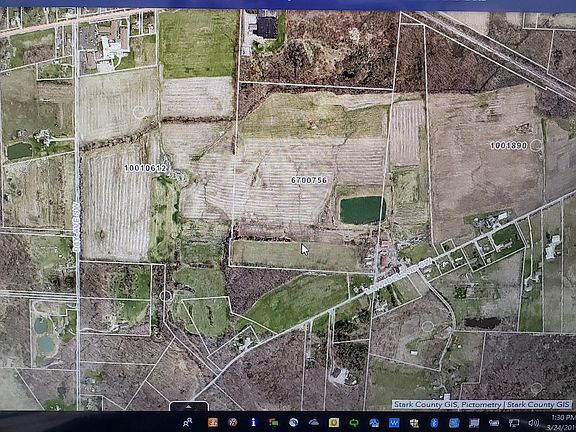This screenshot has height=432, width=576.
Task: Open the volume speaker icon
Action: (534, 423)
